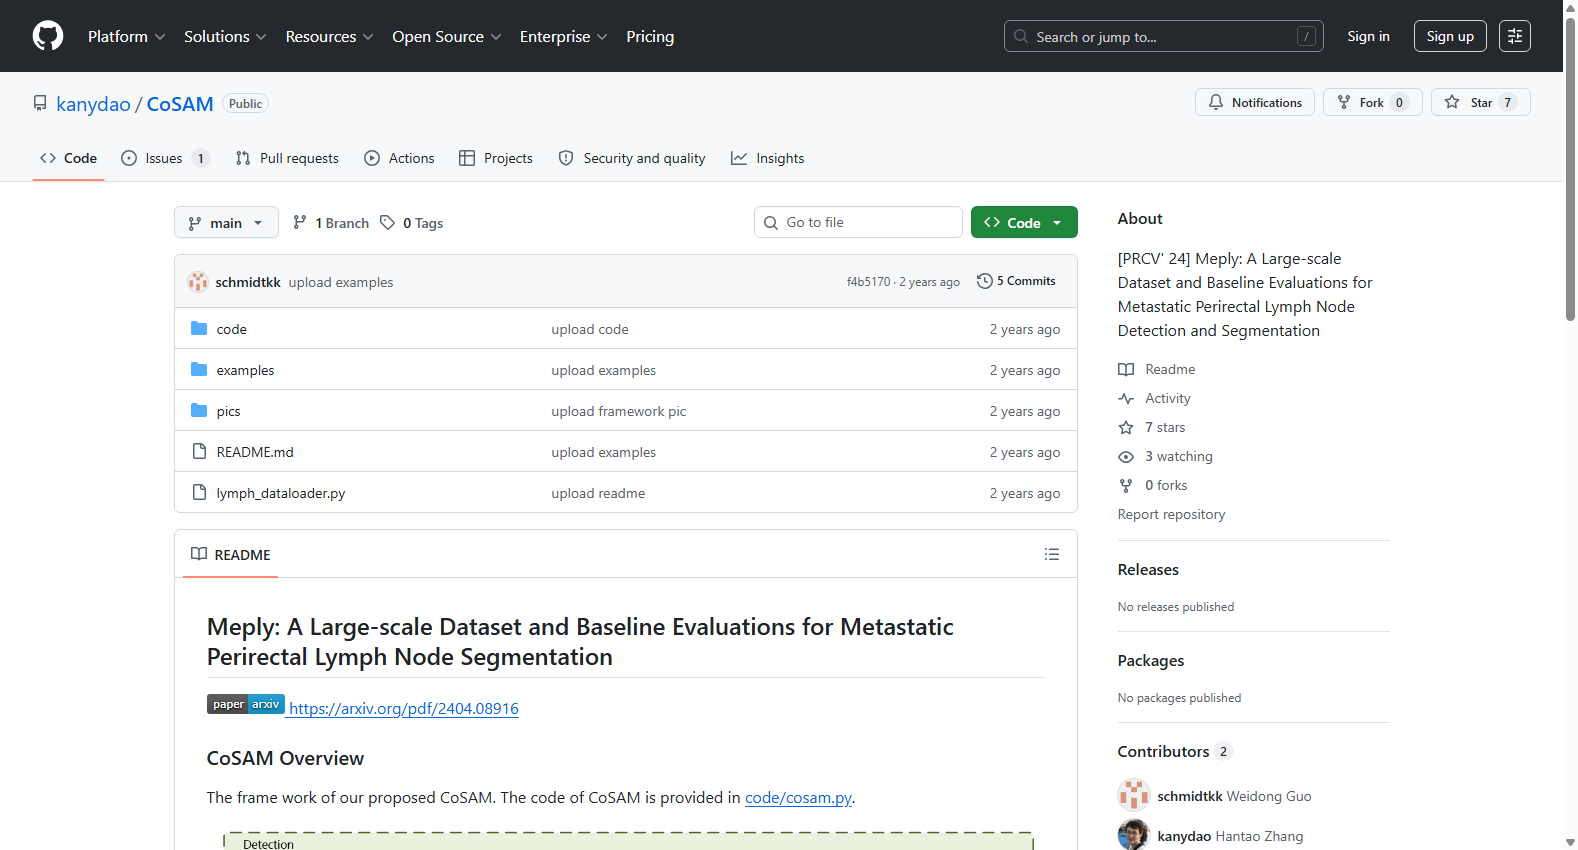Screen dimensions: 1578x850
Task: Click schmidtkk avatar in latest commit row
Action: point(198,282)
